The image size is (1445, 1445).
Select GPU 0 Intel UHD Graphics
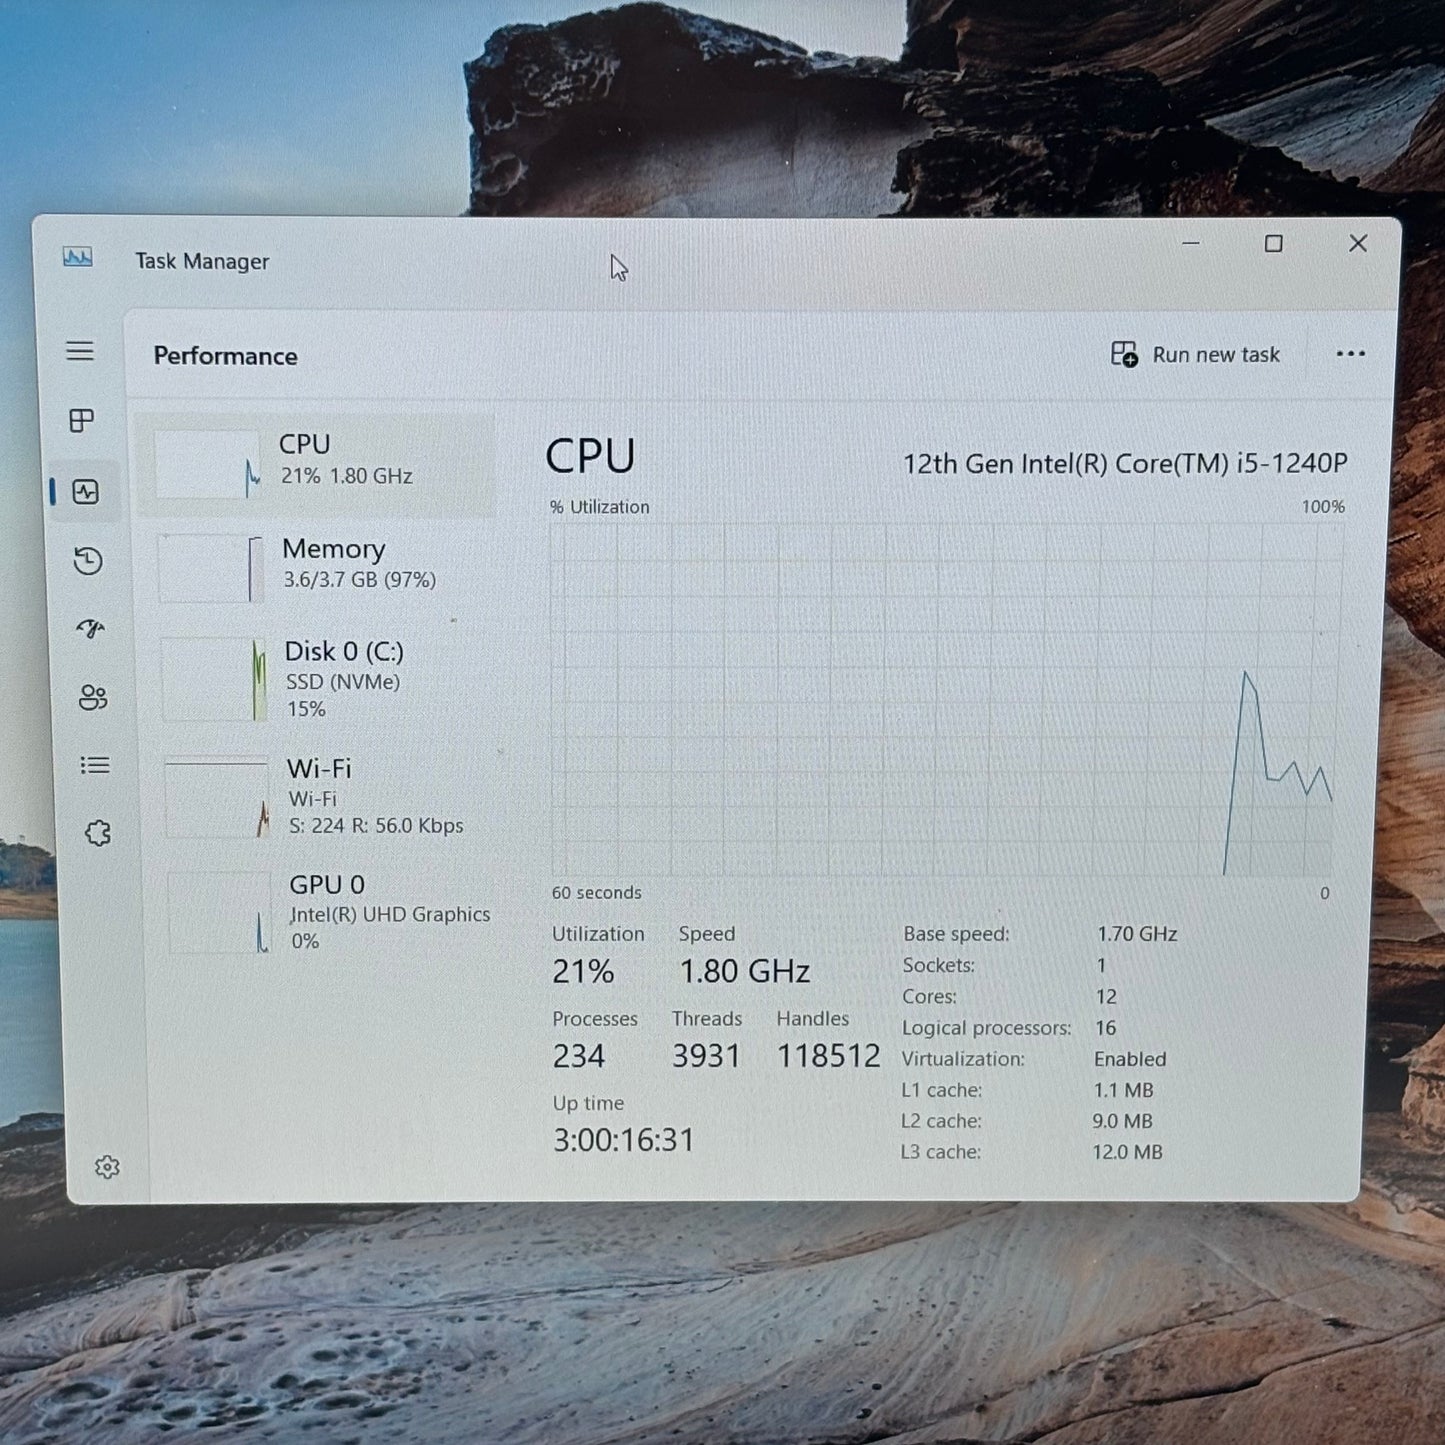328,912
